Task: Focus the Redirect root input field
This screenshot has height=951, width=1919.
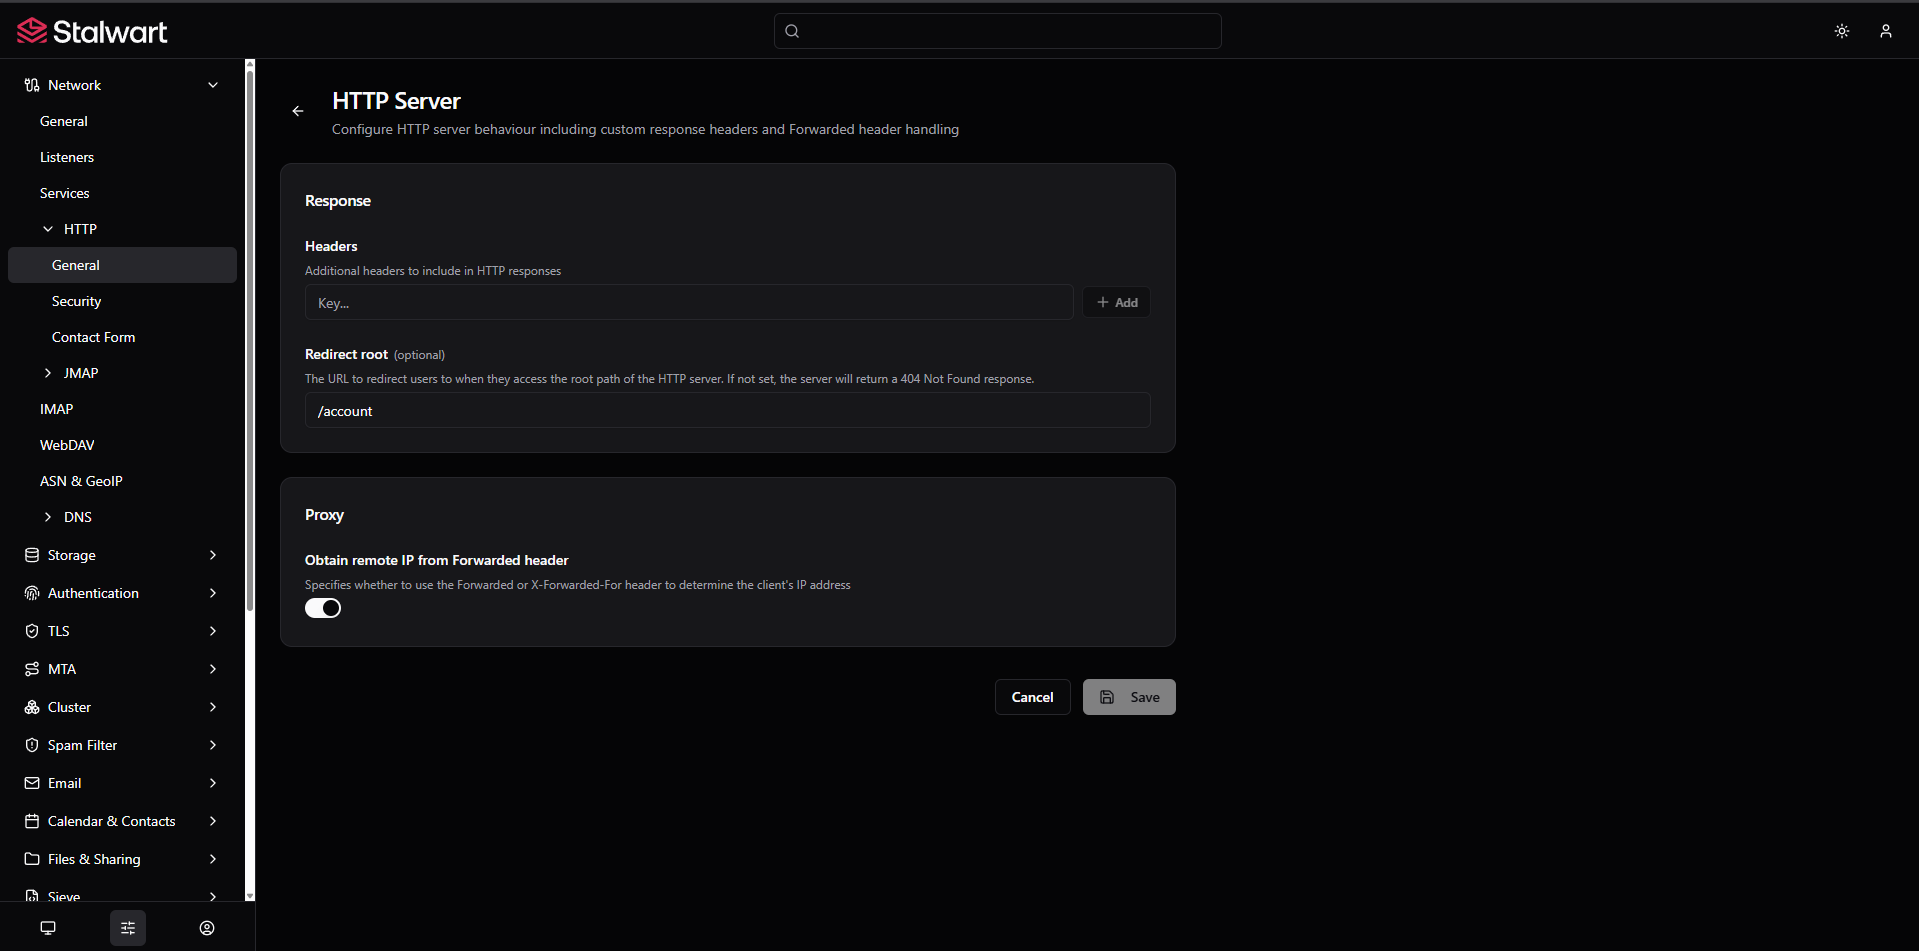Action: (727, 410)
